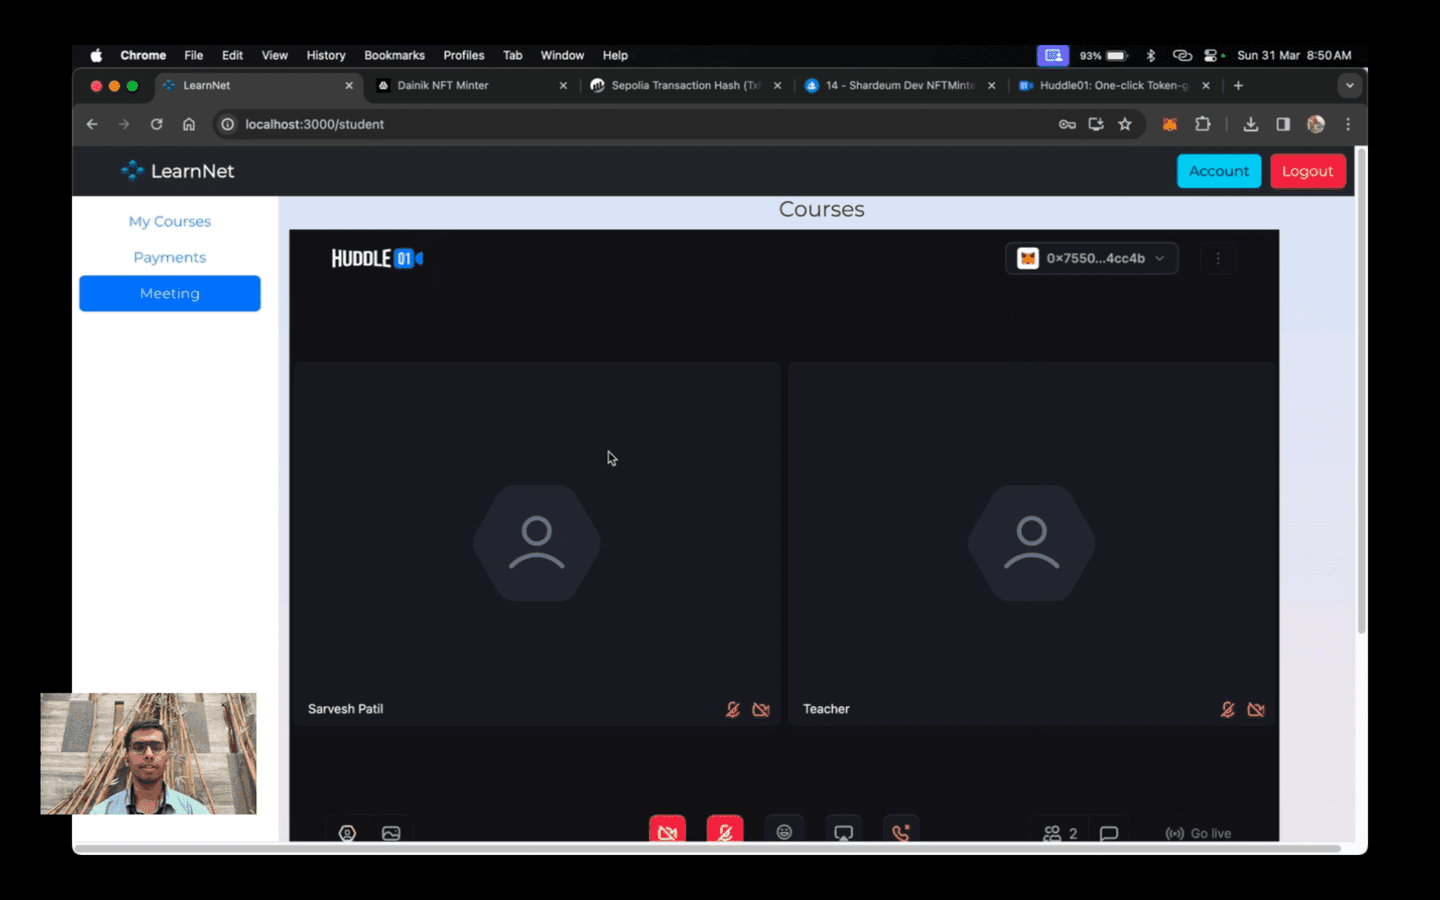Open the Chrome profile avatar

(x=1316, y=124)
